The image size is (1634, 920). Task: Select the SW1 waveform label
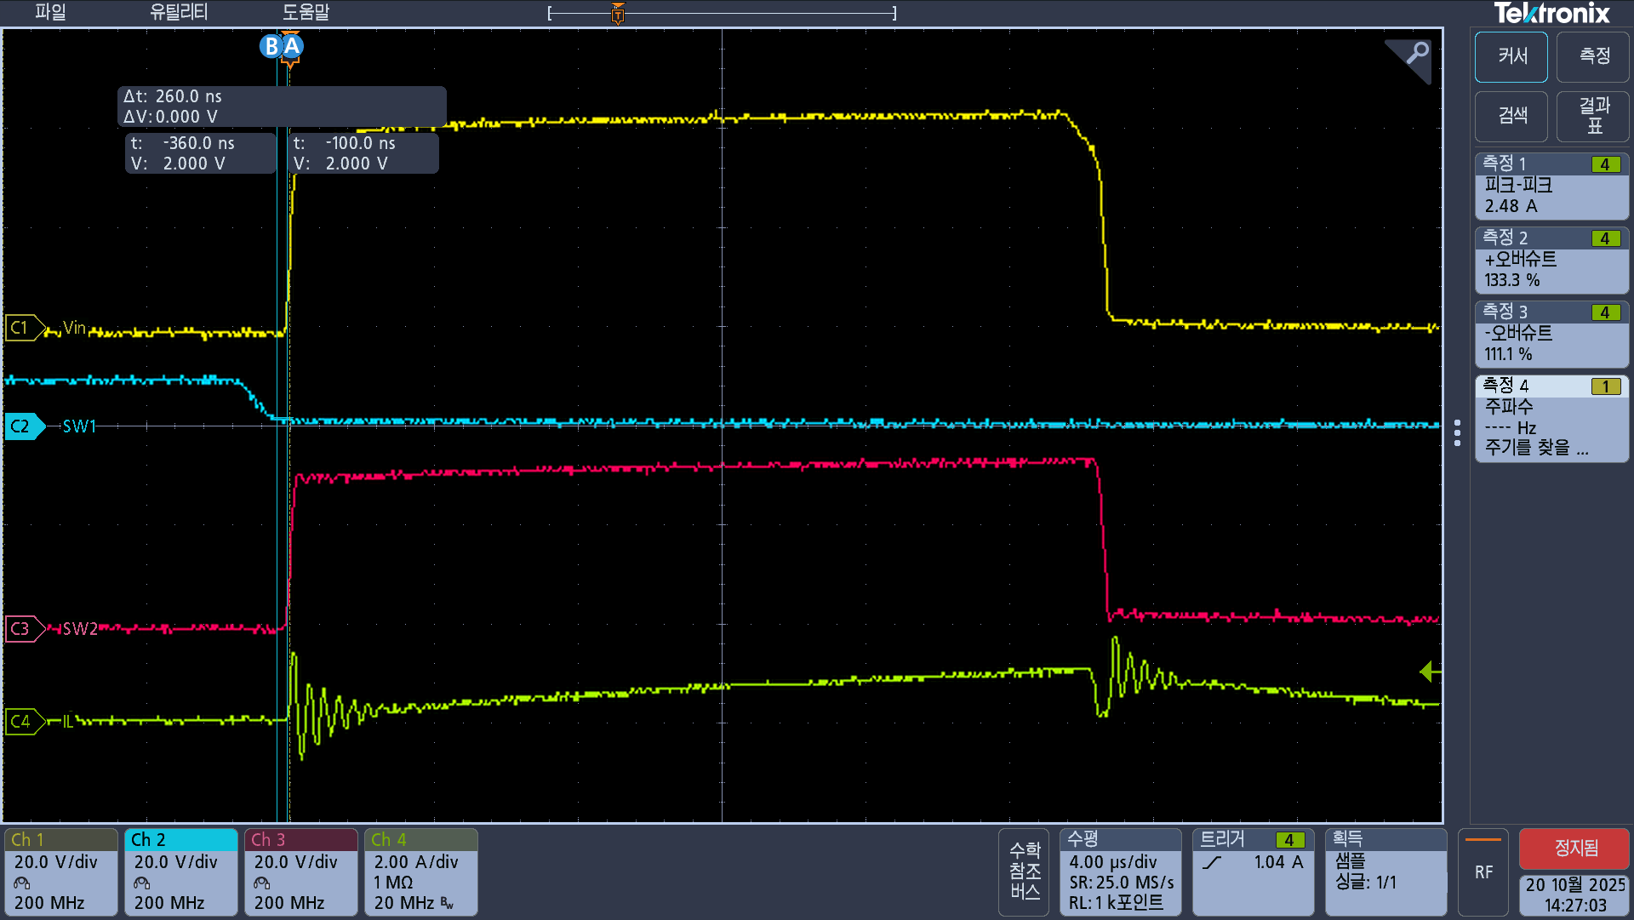point(79,426)
